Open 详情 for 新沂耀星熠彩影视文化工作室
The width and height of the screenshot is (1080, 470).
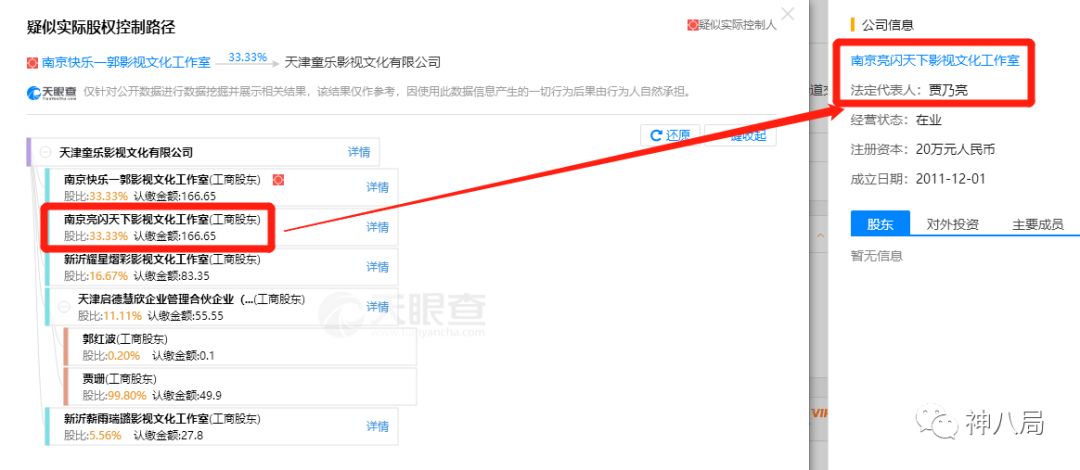377,267
